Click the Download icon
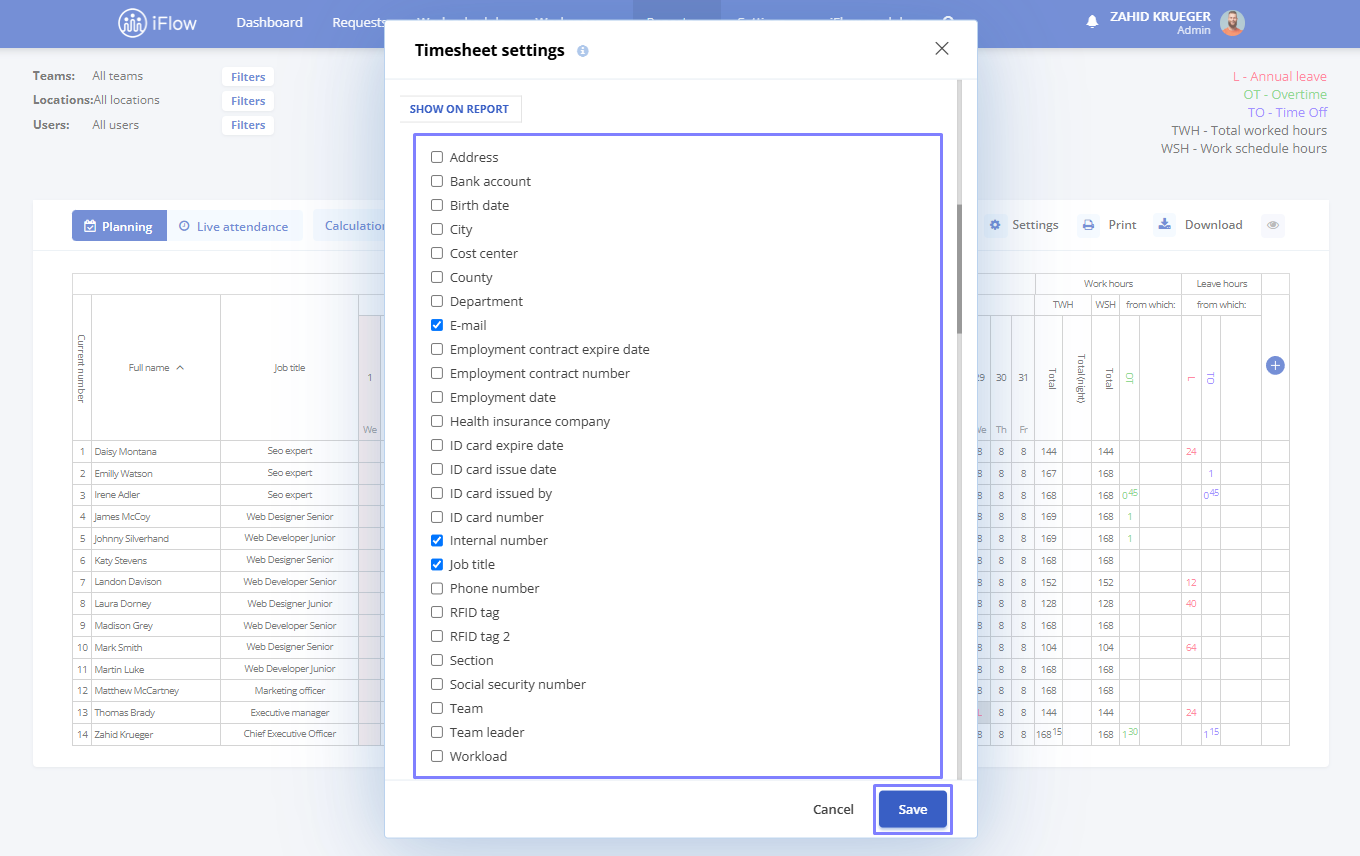 click(1164, 224)
